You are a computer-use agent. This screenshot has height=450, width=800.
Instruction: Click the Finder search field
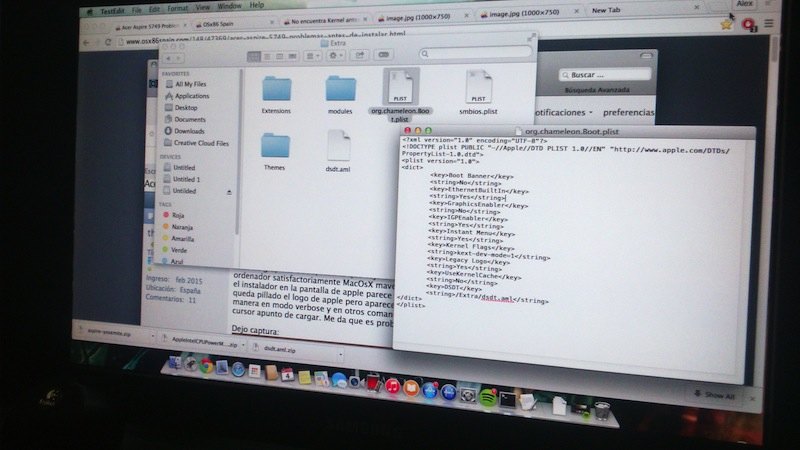click(475, 53)
